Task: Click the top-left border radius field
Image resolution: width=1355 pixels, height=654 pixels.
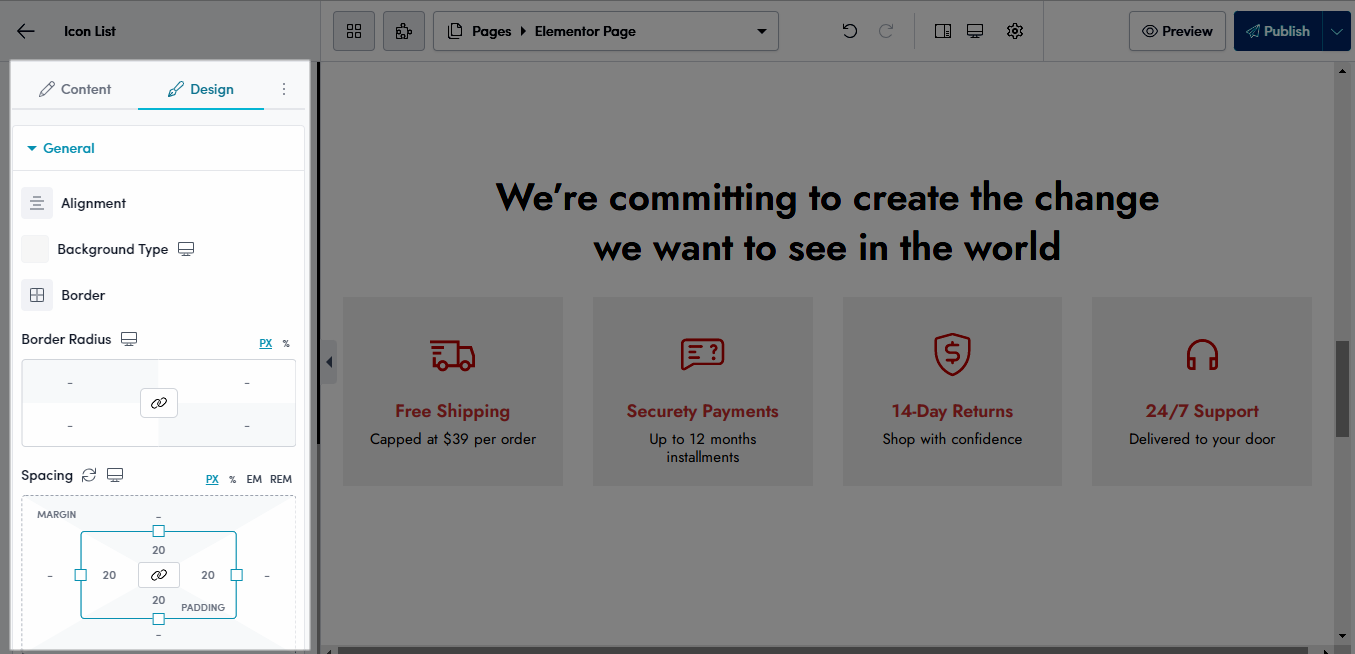Action: (x=70, y=382)
